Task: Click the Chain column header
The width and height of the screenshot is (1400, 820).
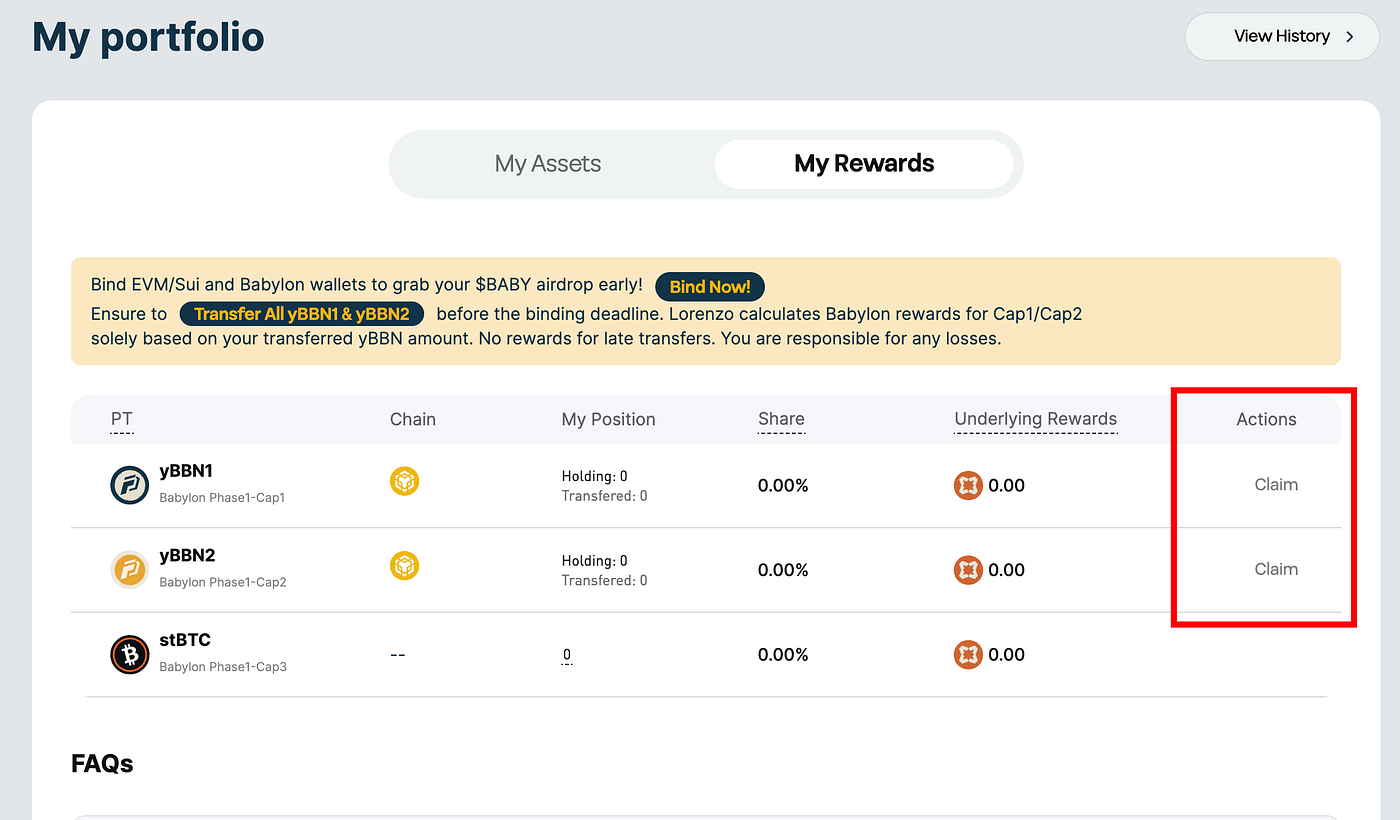Action: click(413, 419)
